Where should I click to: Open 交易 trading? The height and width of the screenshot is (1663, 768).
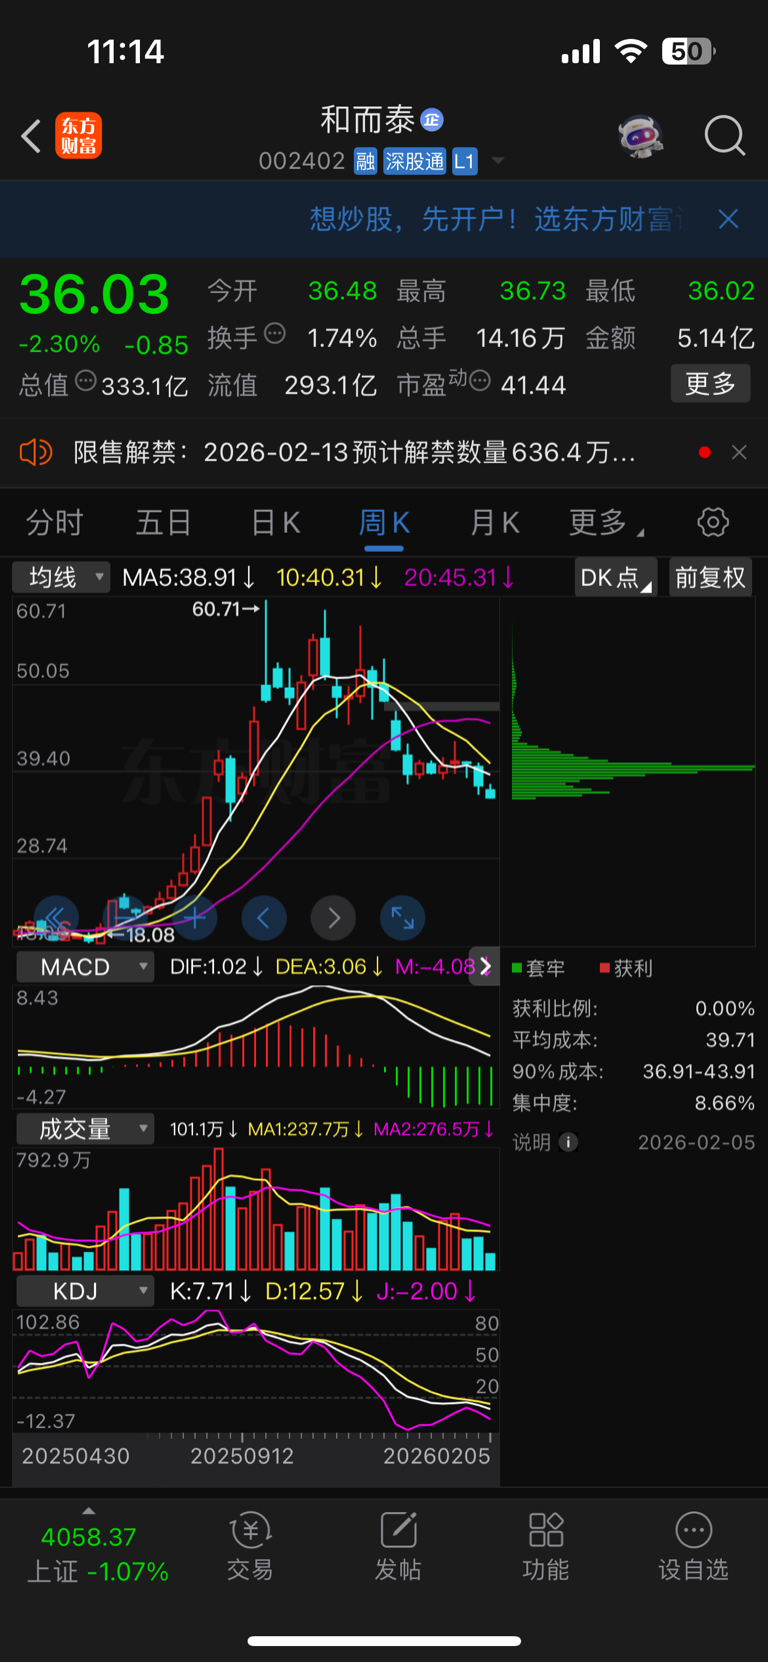[250, 1546]
